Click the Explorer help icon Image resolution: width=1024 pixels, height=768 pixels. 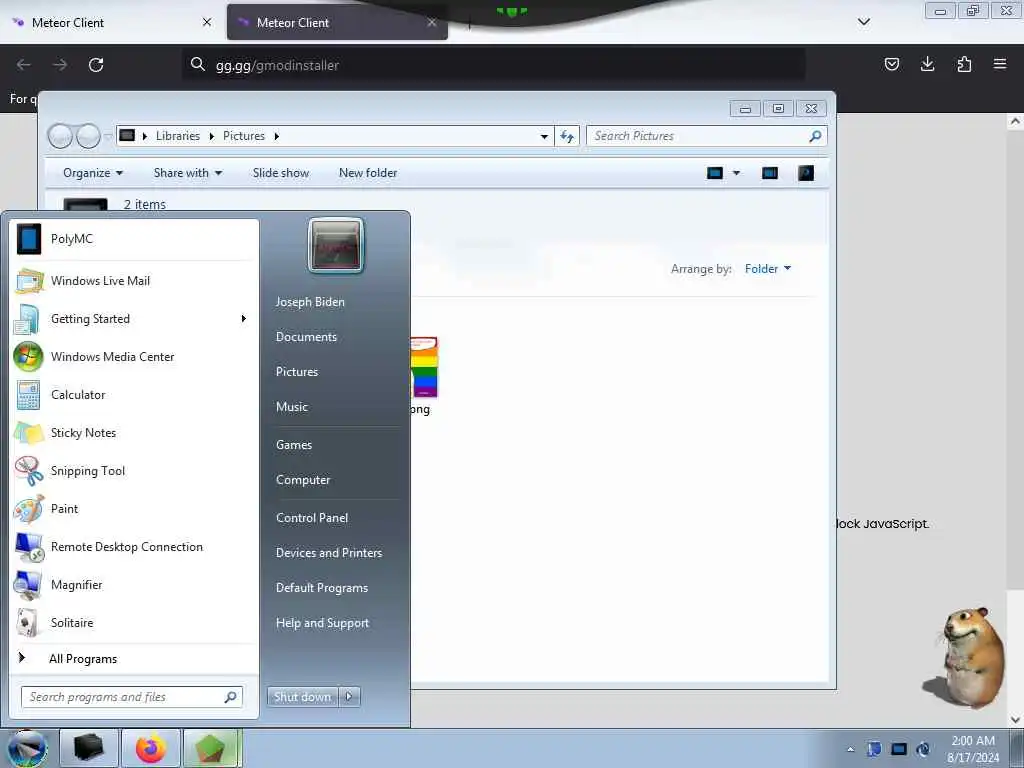click(806, 173)
